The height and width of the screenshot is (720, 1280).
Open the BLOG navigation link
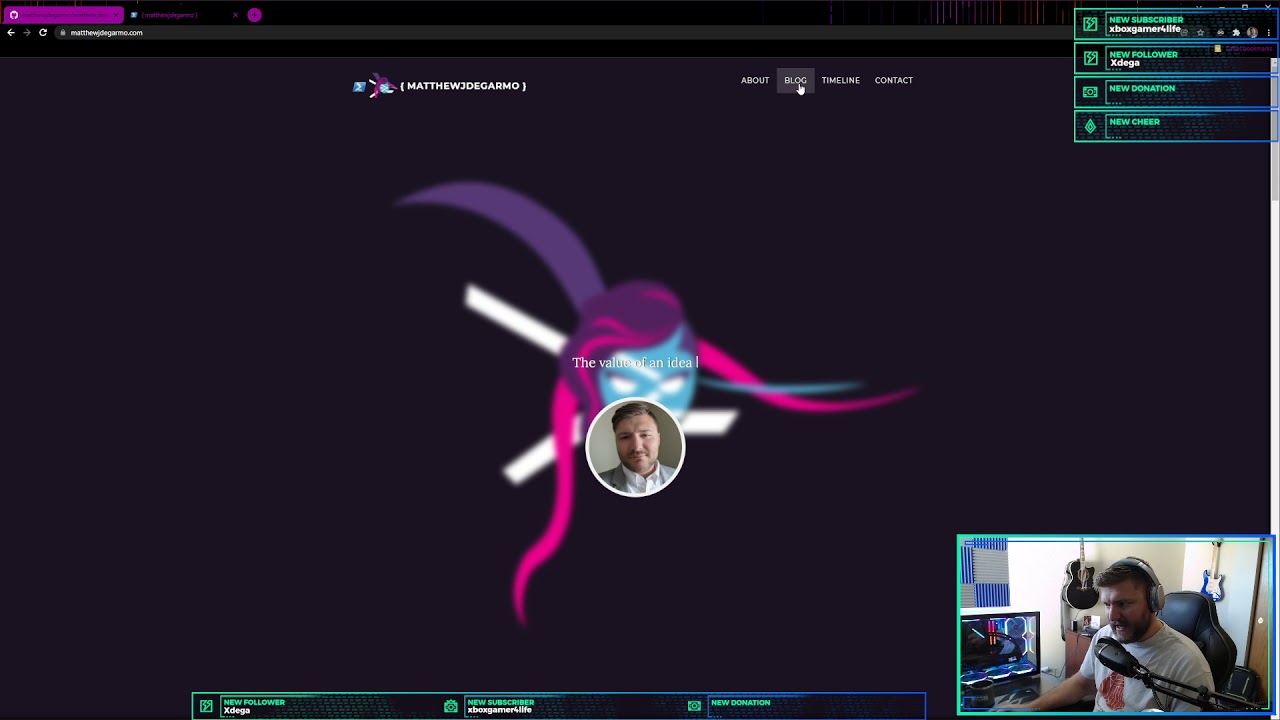click(795, 80)
